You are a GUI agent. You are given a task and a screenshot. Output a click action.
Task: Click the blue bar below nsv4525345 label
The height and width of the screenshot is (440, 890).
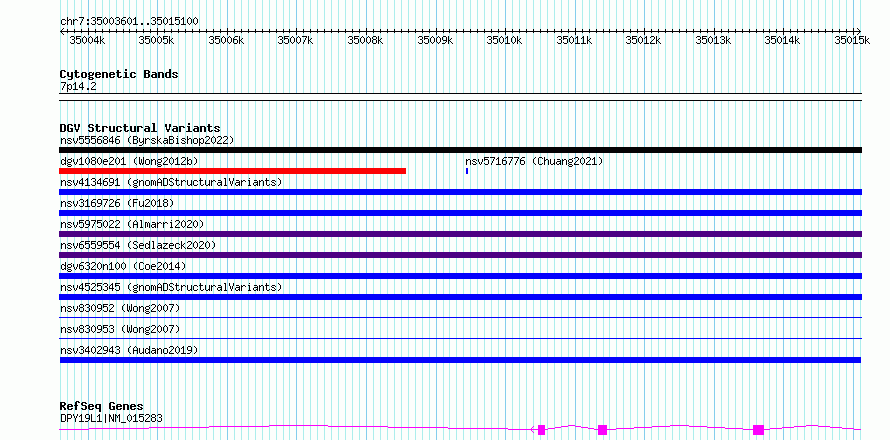(460, 297)
